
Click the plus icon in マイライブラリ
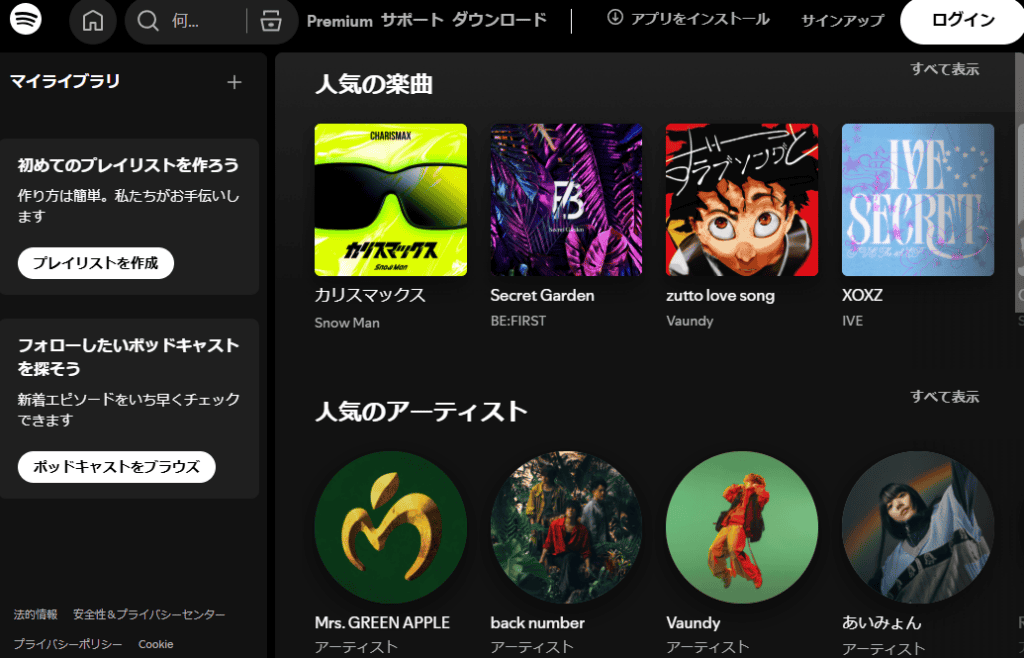coord(234,82)
